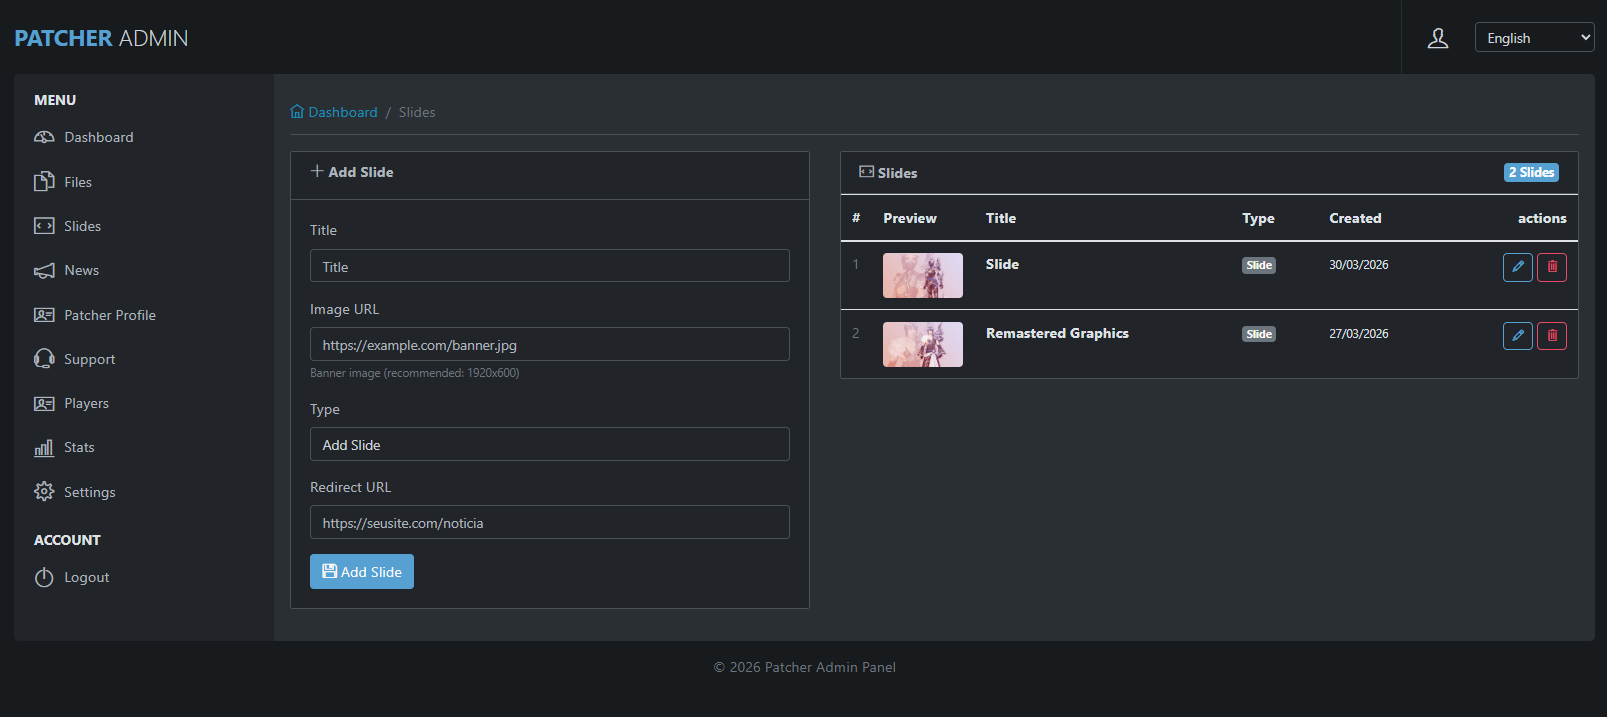The width and height of the screenshot is (1607, 717).
Task: Click the blue Add Slide button
Action: [x=362, y=572]
